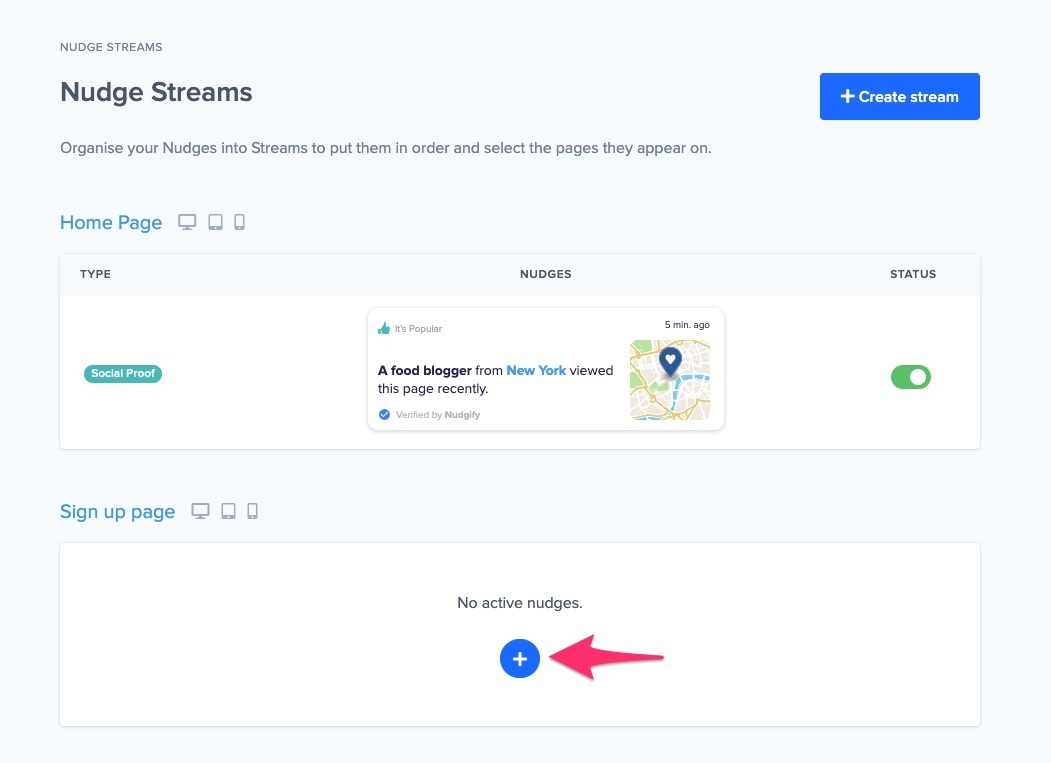Click the NUDGE STREAMS breadcrumb label
The image size is (1051, 763).
(111, 47)
